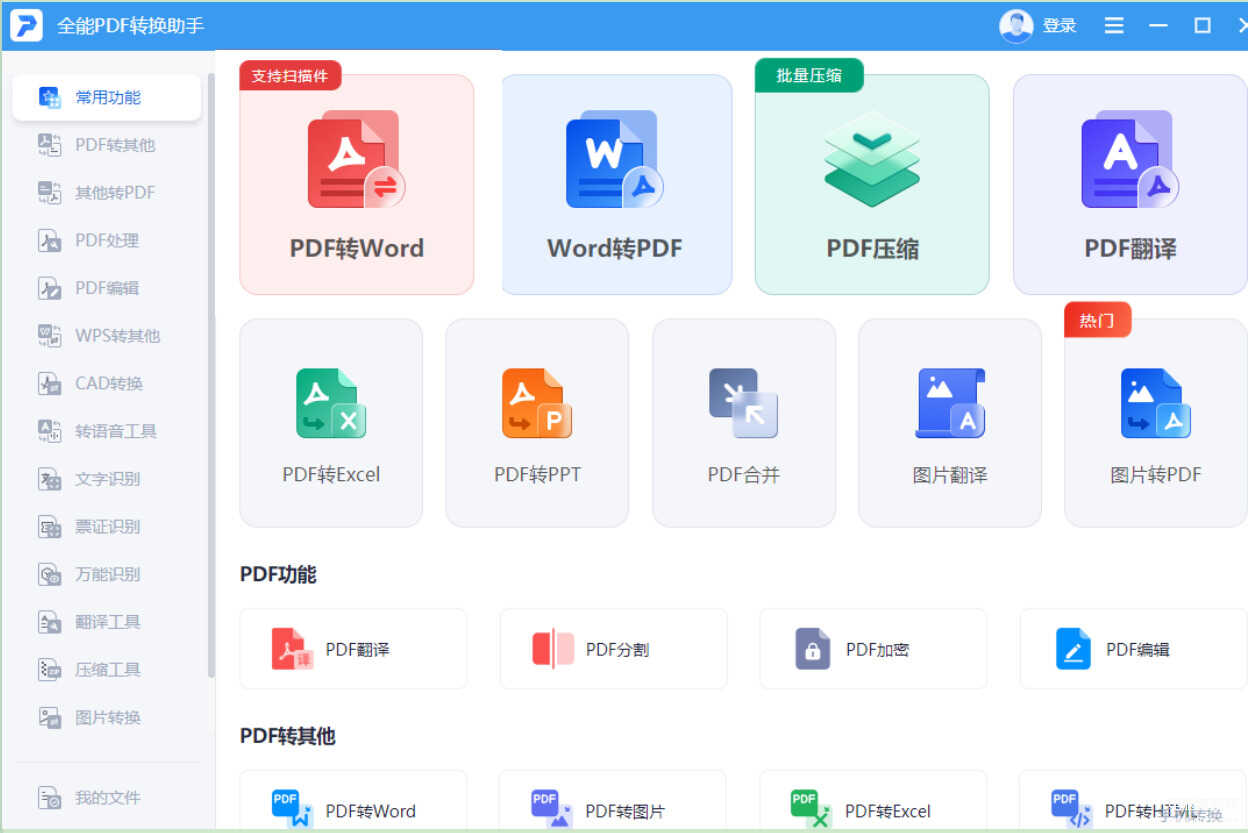
Task: Launch the PDF压缩 compression tool
Action: [872, 185]
